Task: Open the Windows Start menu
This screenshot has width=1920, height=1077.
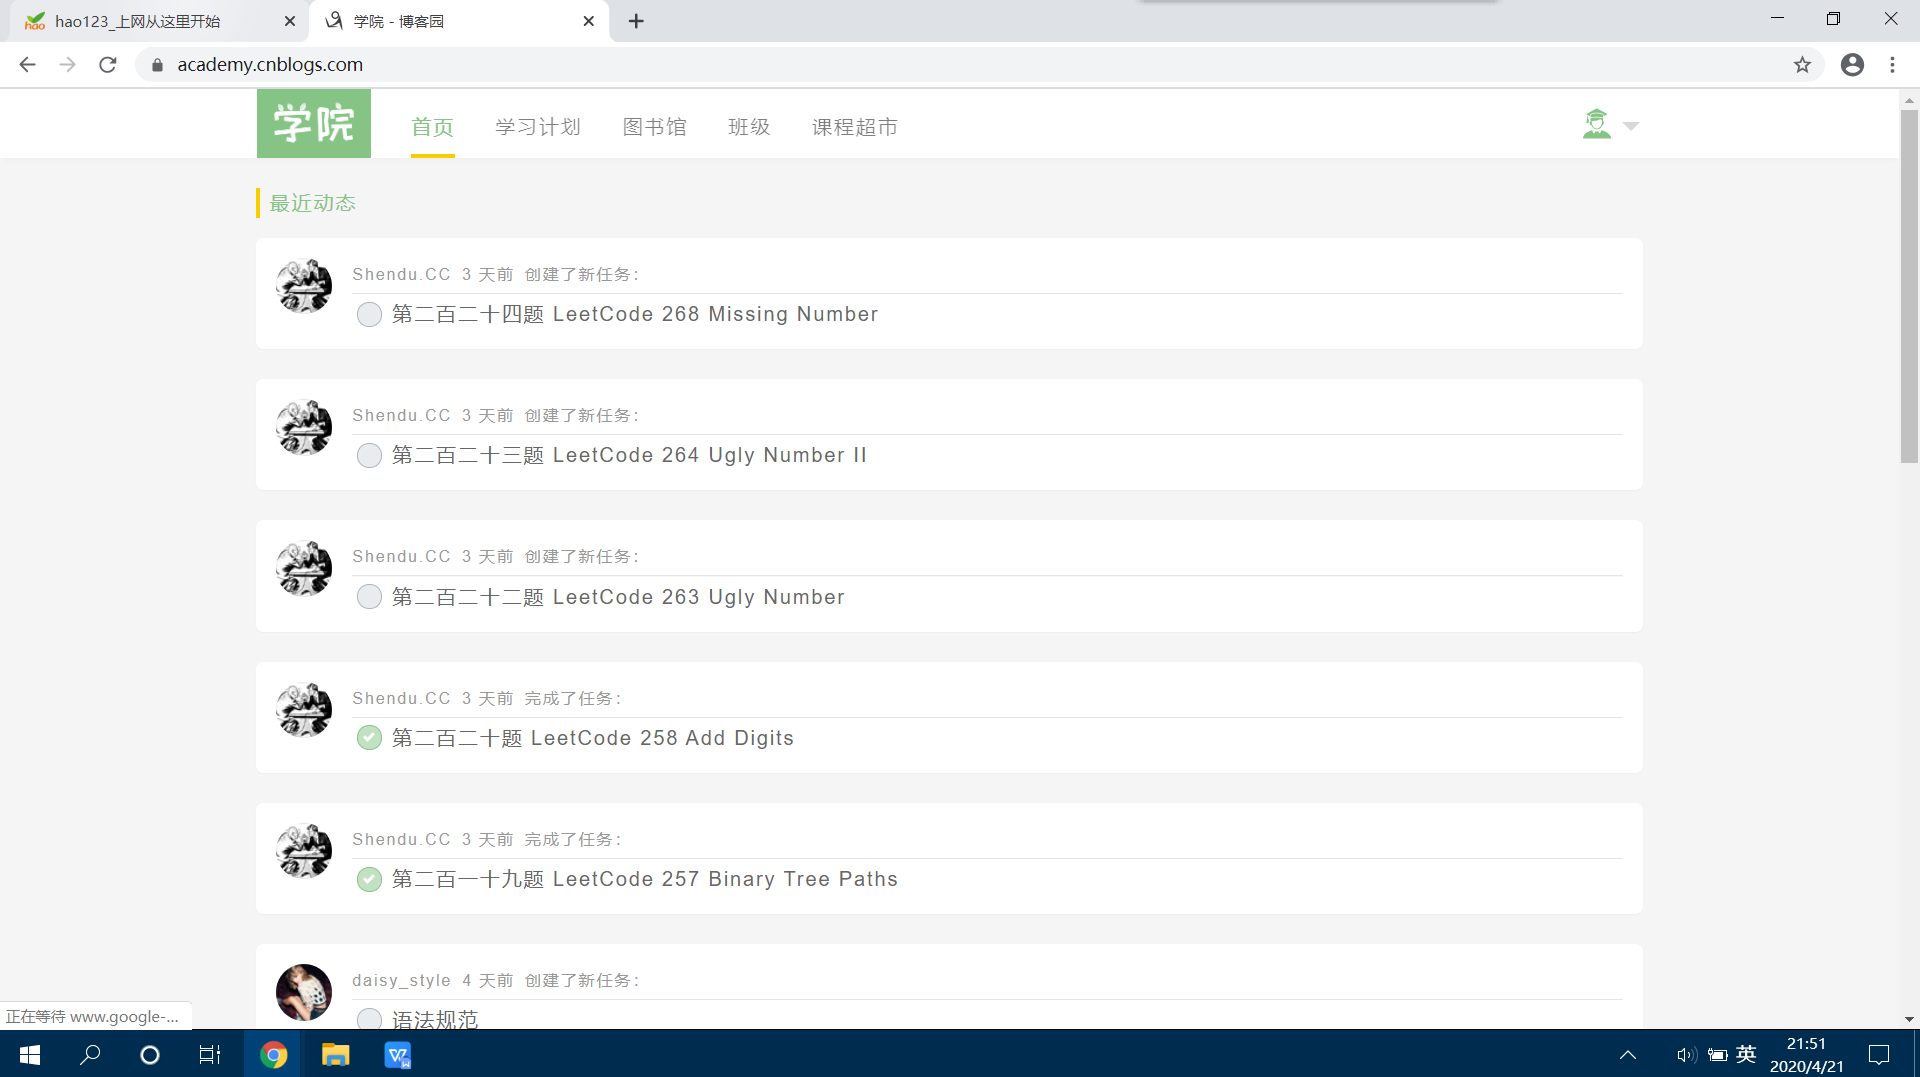Action: pyautogui.click(x=30, y=1054)
